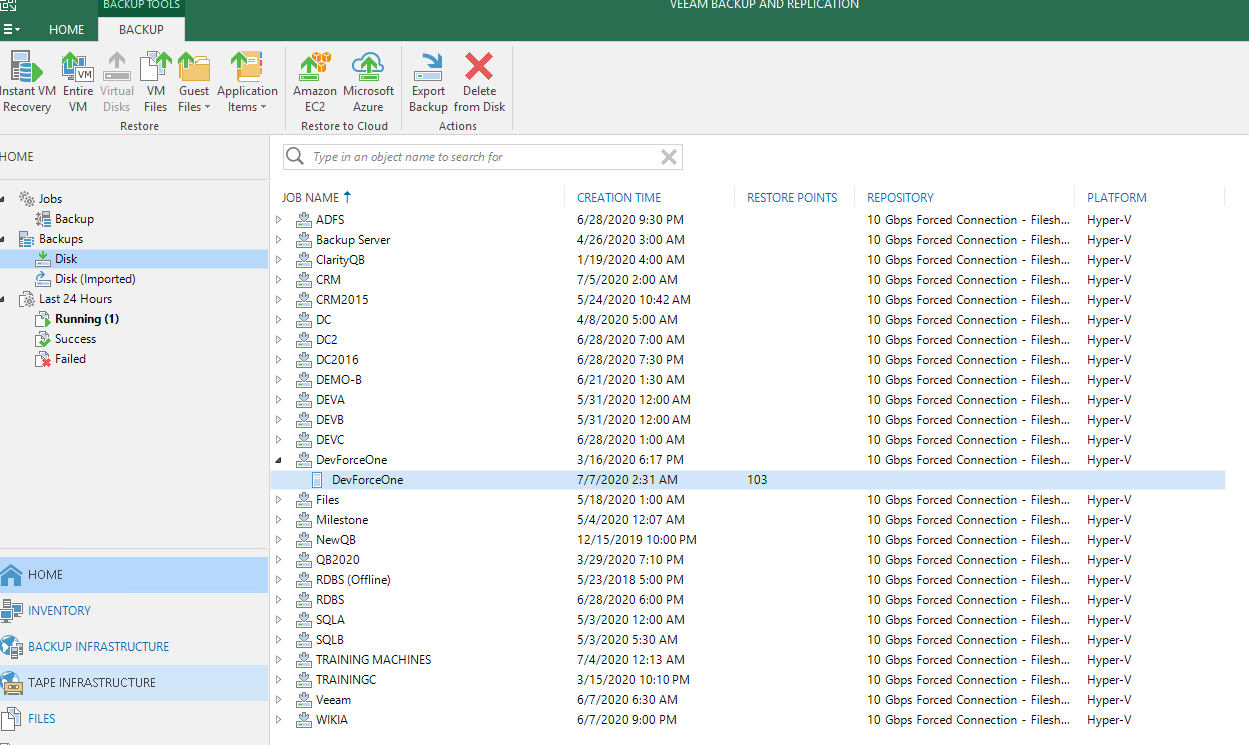Expand the WIKIA job row

pyautogui.click(x=279, y=719)
